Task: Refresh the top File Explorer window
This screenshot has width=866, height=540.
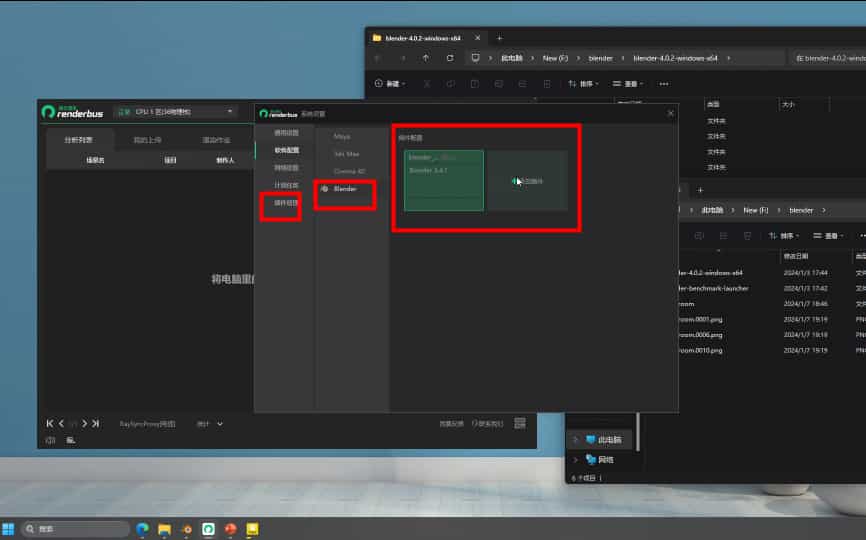Action: tap(450, 58)
